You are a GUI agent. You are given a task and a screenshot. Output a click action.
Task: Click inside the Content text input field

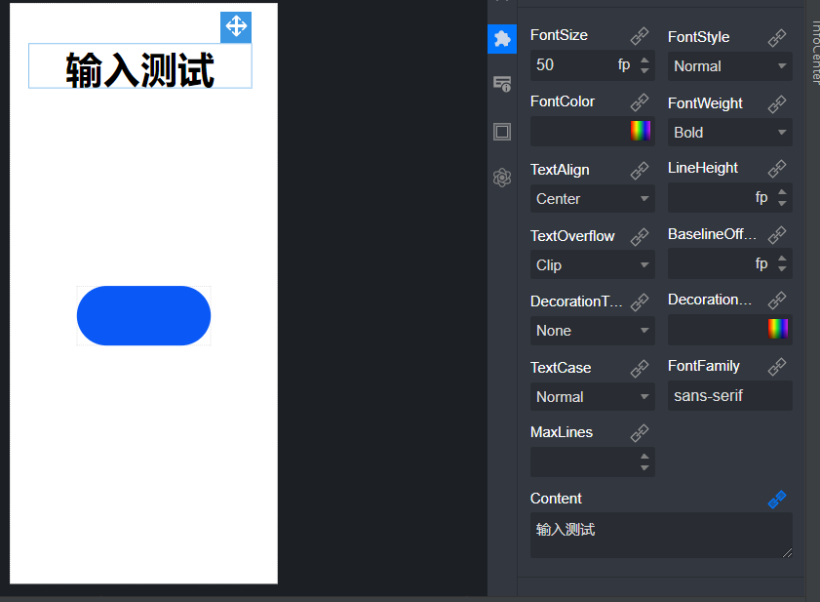click(x=660, y=535)
